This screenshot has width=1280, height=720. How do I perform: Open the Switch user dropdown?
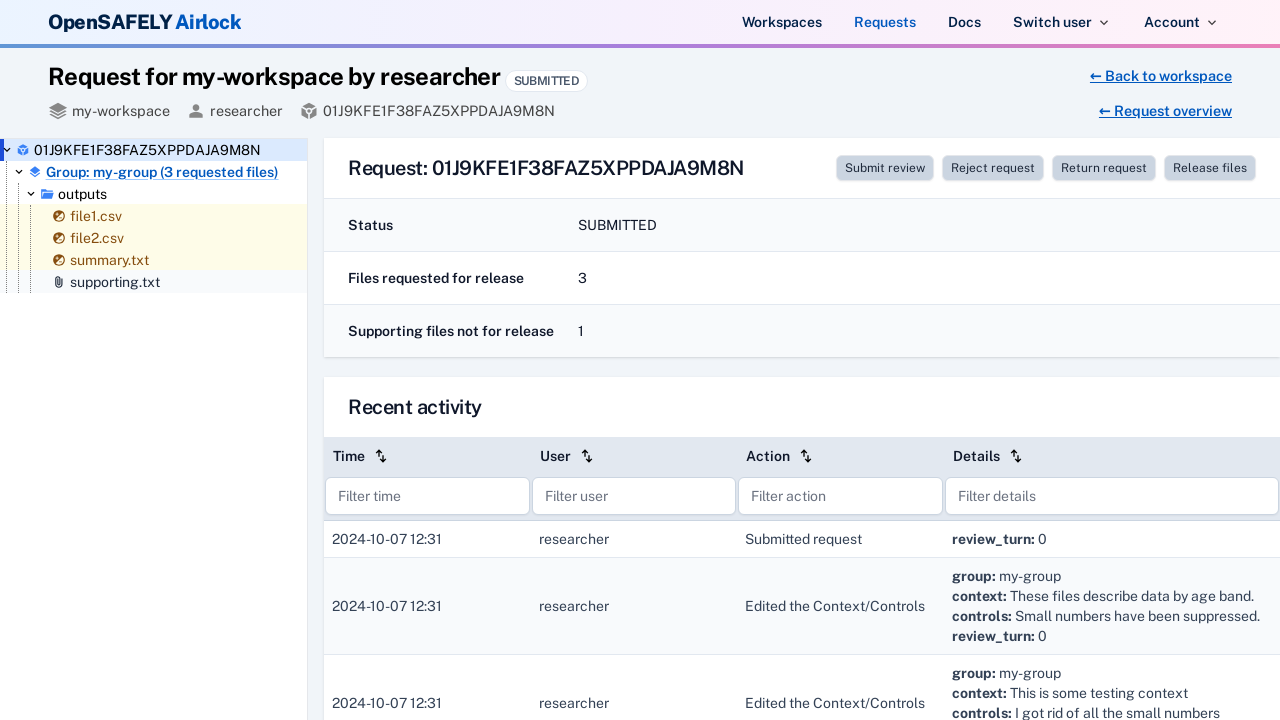pyautogui.click(x=1060, y=22)
